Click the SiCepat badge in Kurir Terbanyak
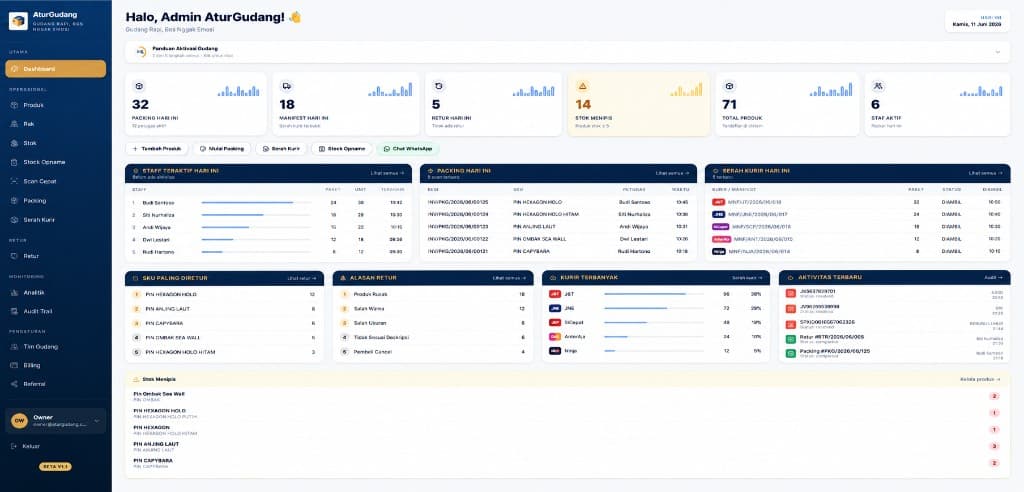Screen dimensions: 1024x492 pos(555,323)
